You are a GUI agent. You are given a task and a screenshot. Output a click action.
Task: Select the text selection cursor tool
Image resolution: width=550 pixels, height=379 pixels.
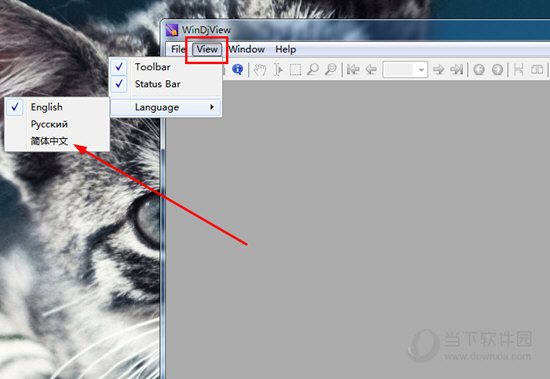(278, 69)
